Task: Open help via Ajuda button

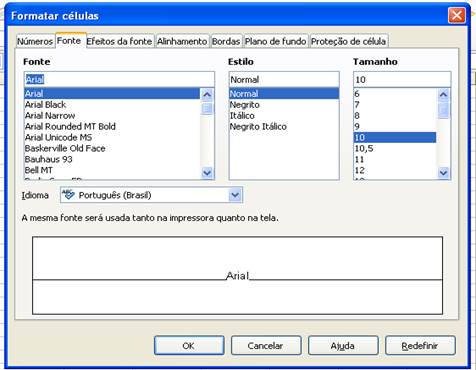Action: [343, 345]
